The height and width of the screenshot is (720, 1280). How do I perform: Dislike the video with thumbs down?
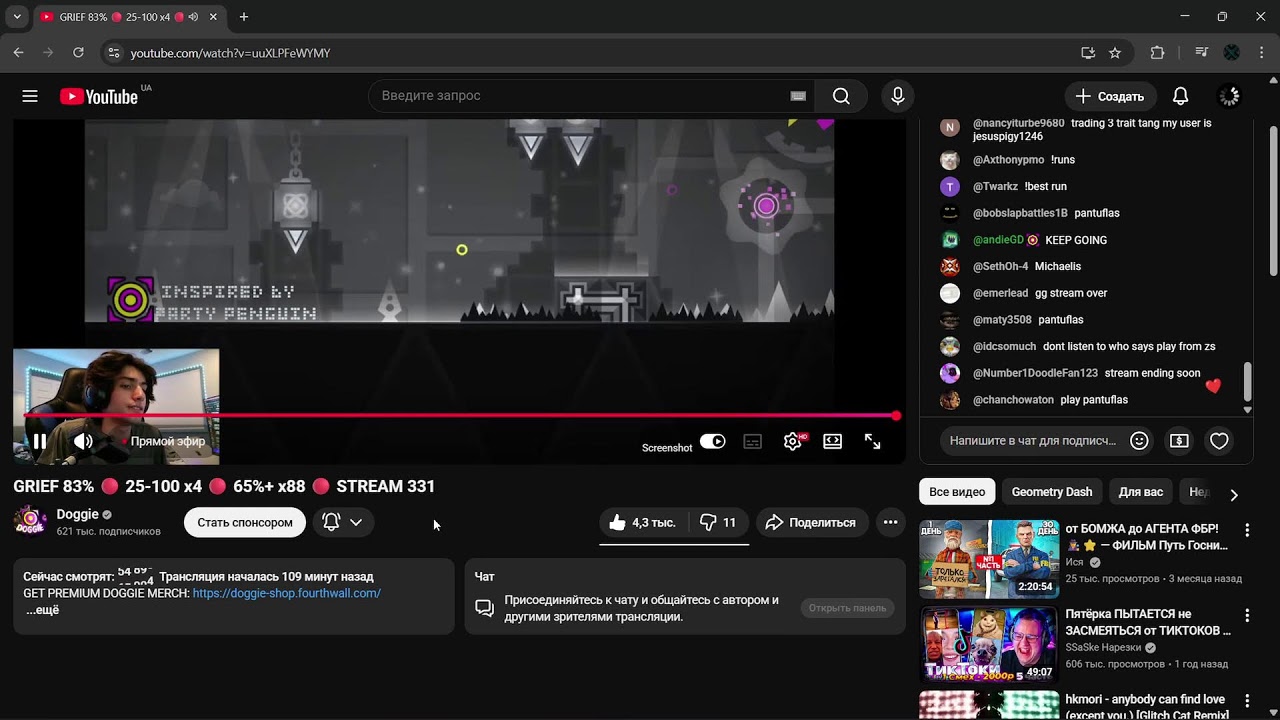tap(718, 522)
